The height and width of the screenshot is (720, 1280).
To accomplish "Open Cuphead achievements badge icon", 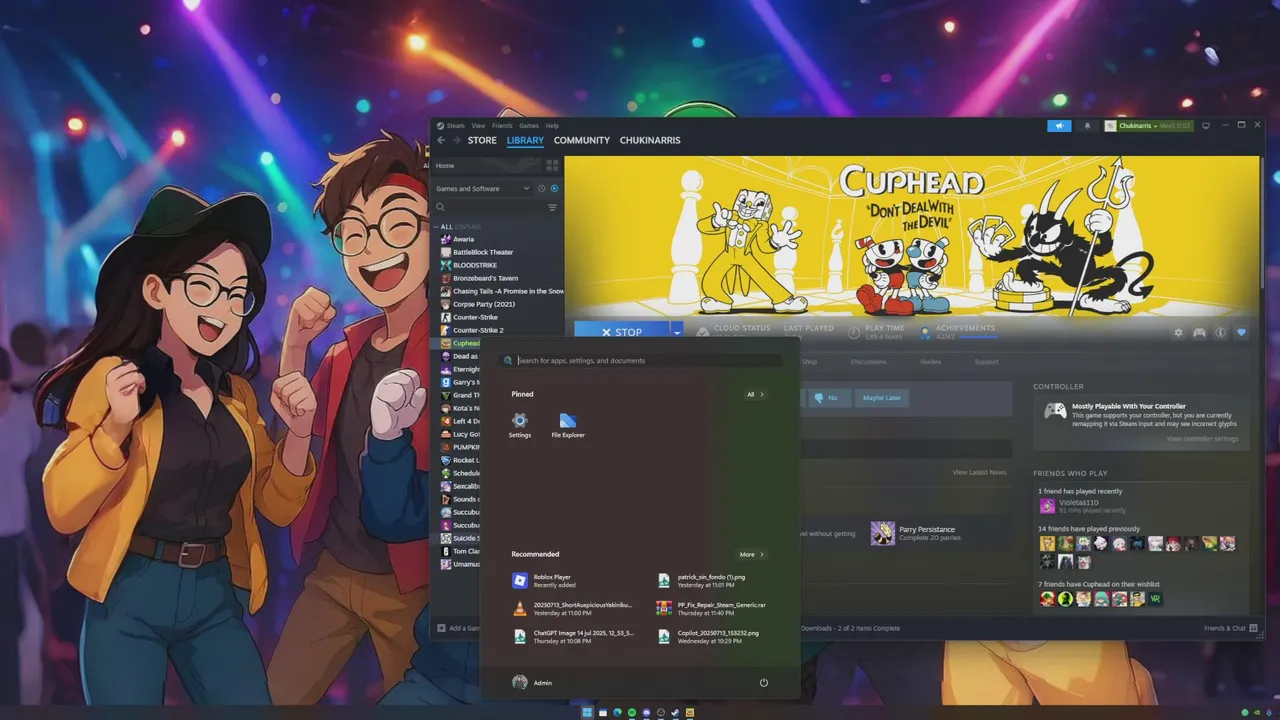I will point(925,332).
